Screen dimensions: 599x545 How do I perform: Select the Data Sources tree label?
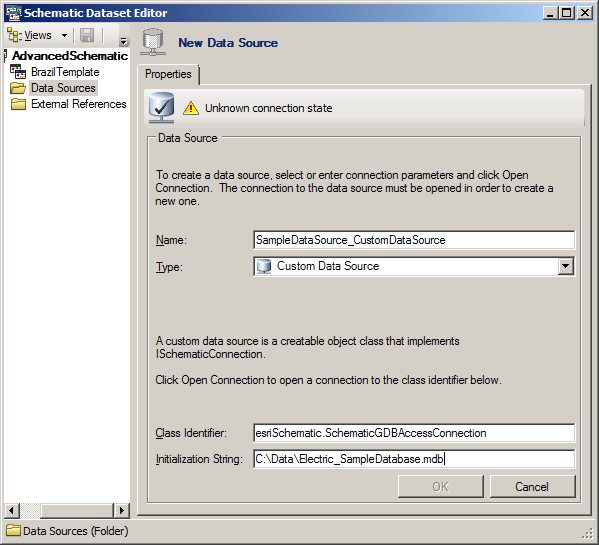click(x=63, y=88)
